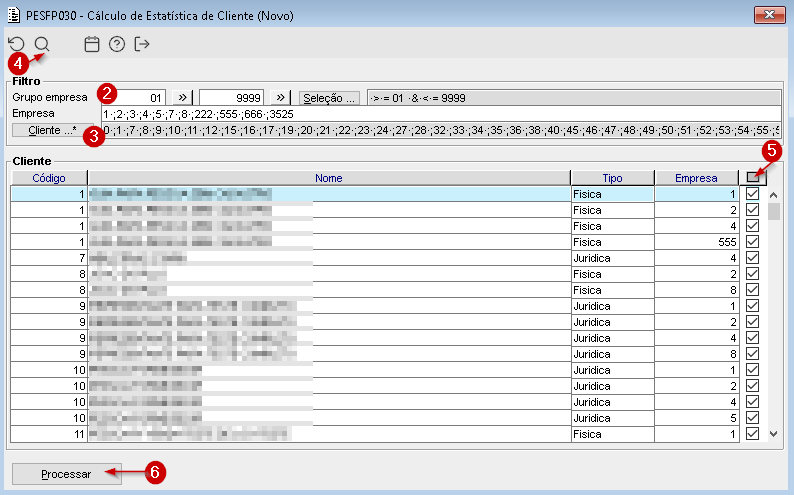This screenshot has width=794, height=495.
Task: Click Tipo cell Fisica for client 11
Action: (612, 434)
